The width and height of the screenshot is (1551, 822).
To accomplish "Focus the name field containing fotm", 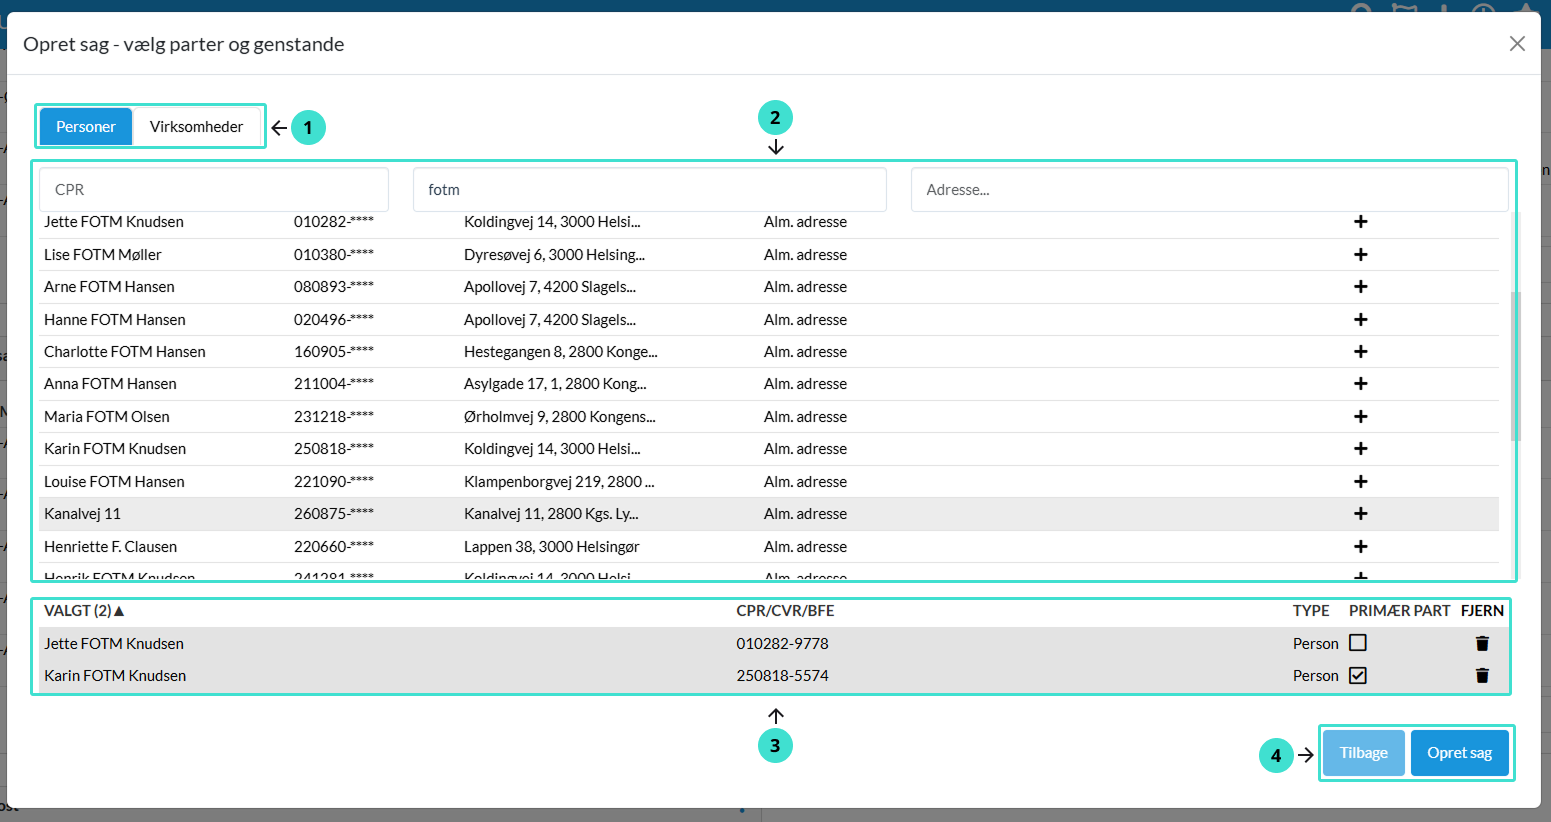I will tap(649, 190).
